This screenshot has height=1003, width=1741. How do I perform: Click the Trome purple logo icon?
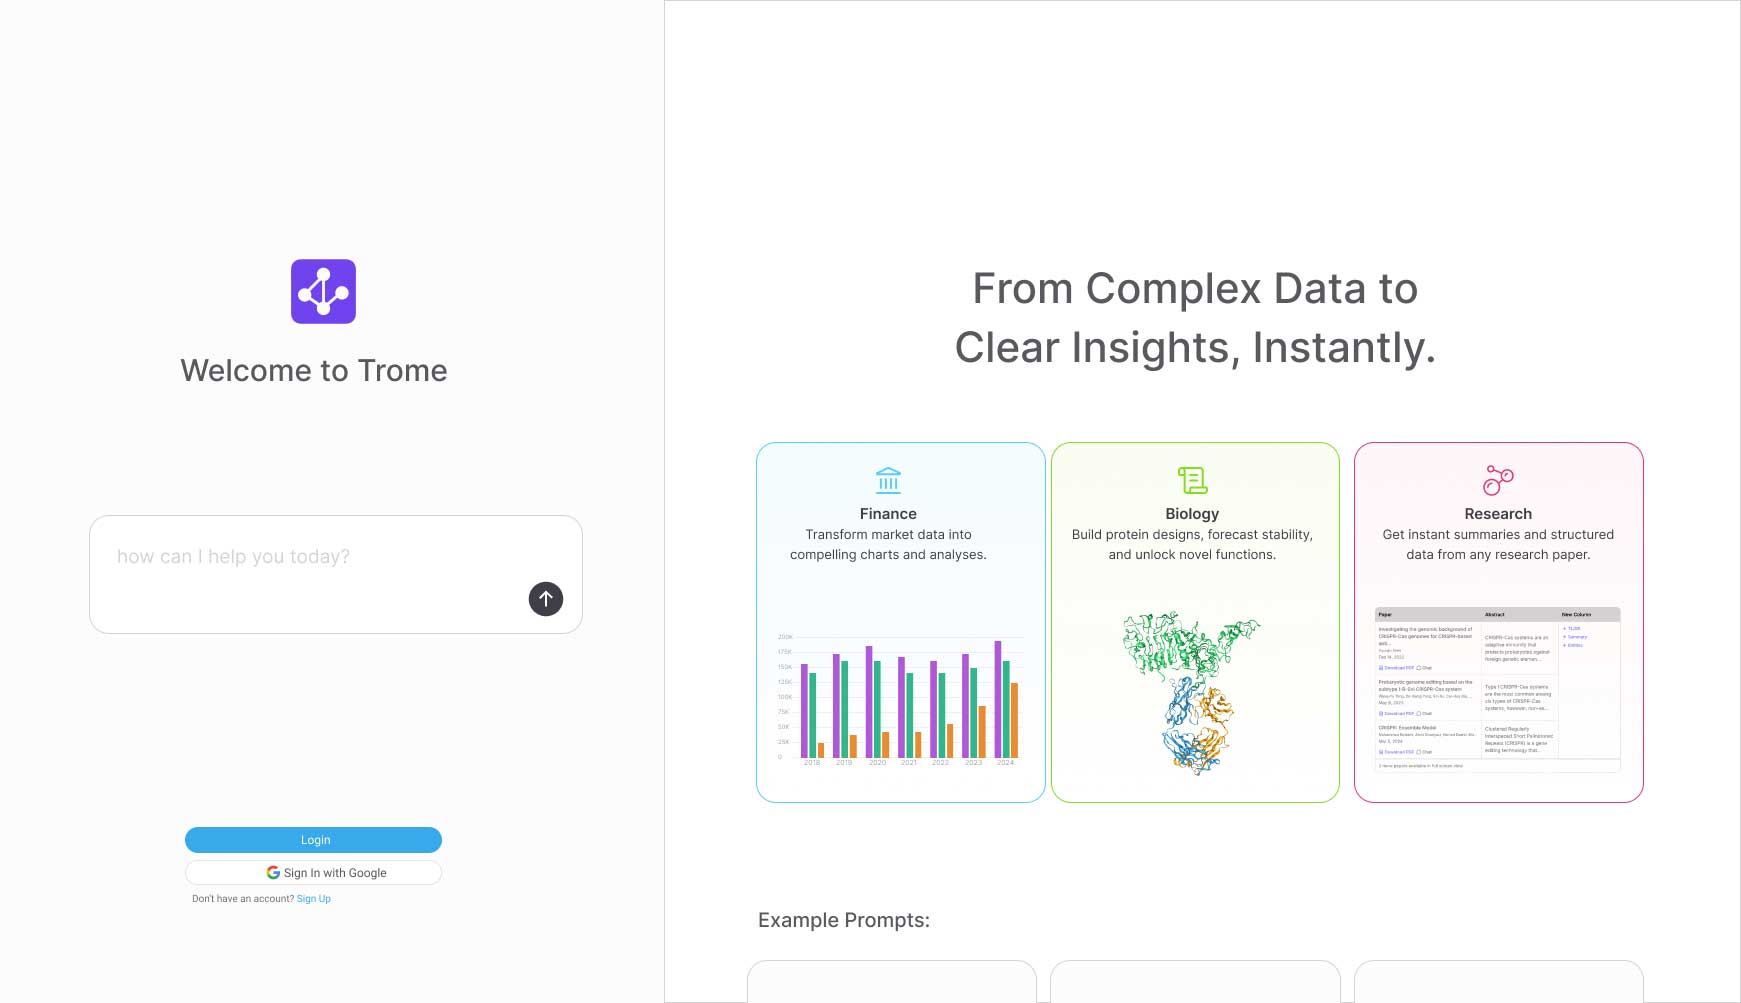(323, 291)
